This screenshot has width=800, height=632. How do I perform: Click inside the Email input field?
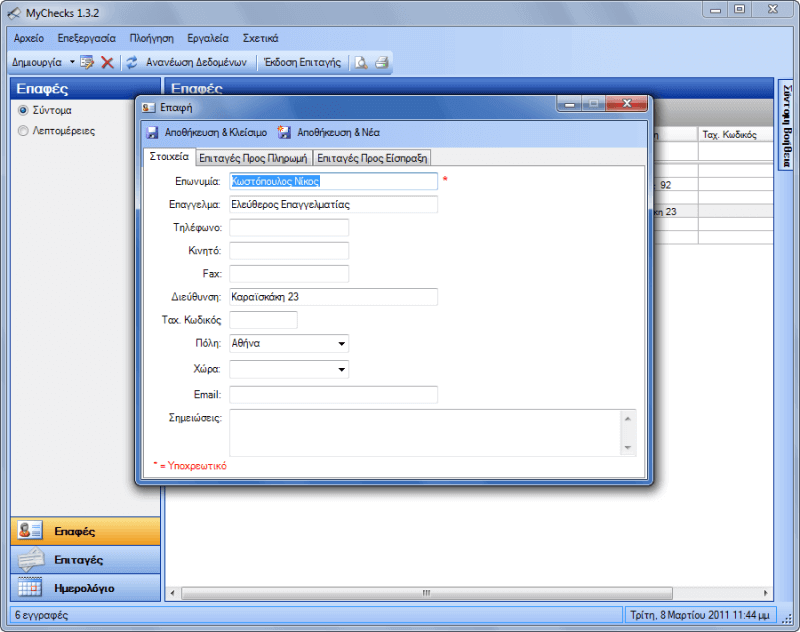coord(333,395)
